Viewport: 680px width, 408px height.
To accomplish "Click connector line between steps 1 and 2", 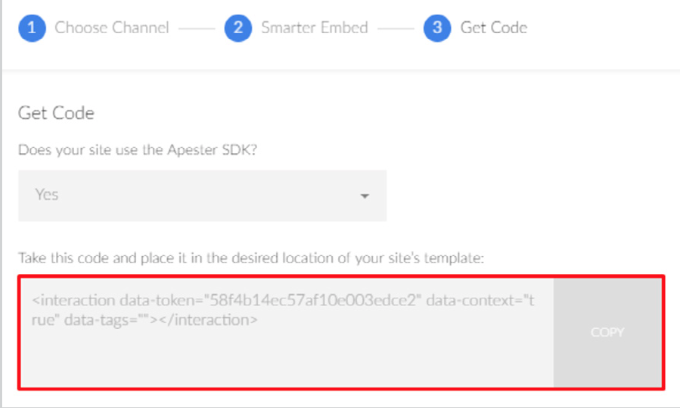I will pos(196,29).
